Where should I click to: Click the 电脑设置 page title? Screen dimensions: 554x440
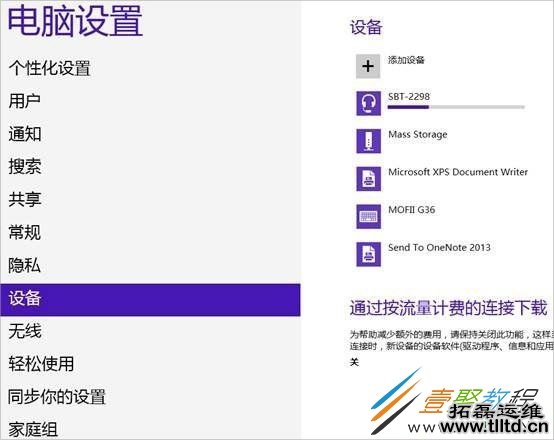75,20
